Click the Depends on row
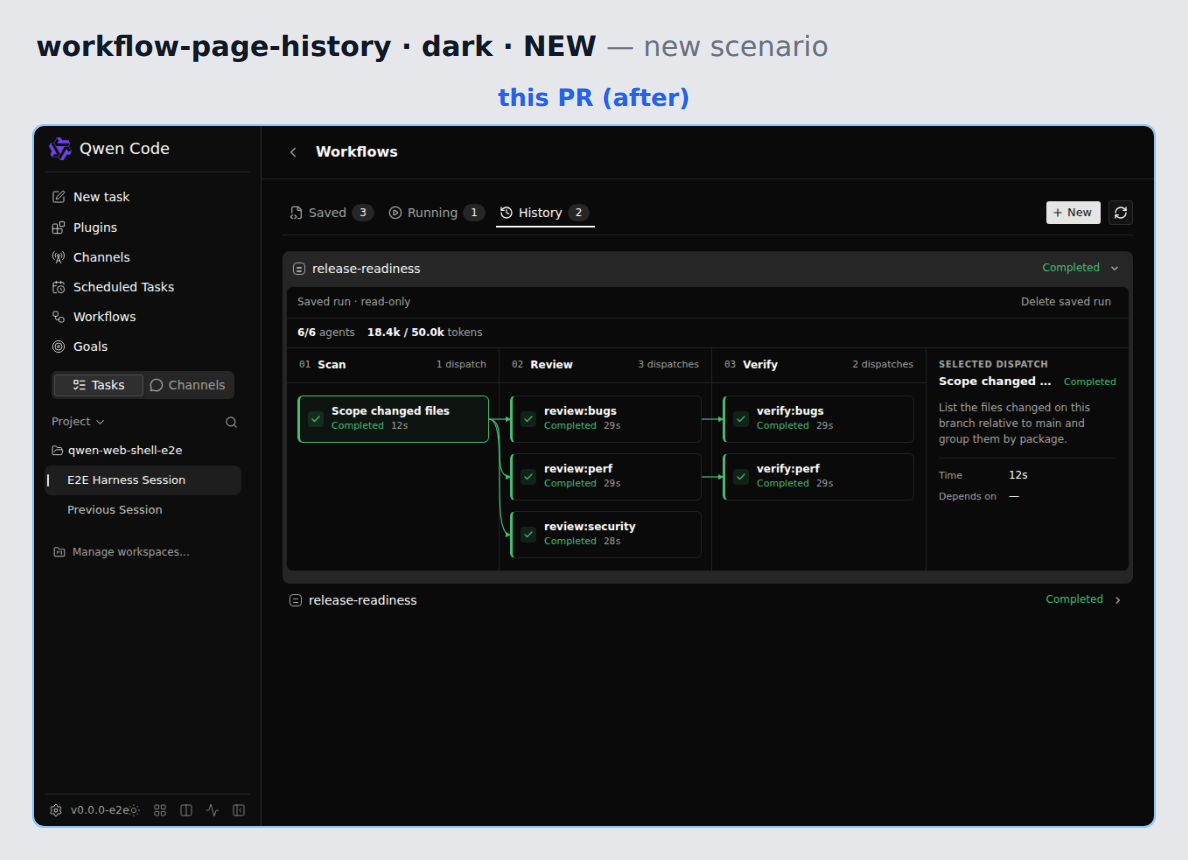 click(x=1027, y=496)
